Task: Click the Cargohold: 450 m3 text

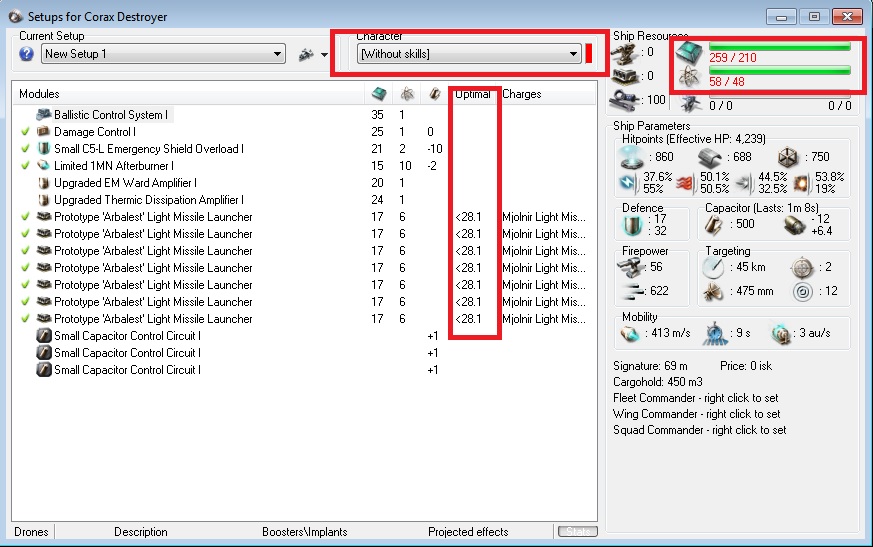Action: [x=658, y=382]
